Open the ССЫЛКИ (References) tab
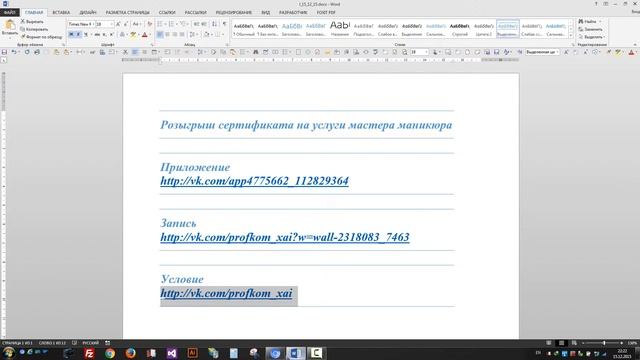Viewport: 640px width, 360px height. point(167,12)
